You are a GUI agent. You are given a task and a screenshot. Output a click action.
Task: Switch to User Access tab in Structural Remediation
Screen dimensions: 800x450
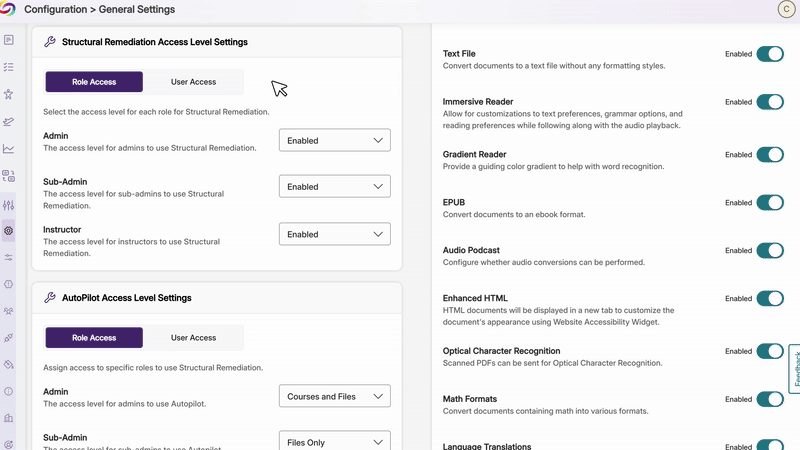(x=194, y=82)
